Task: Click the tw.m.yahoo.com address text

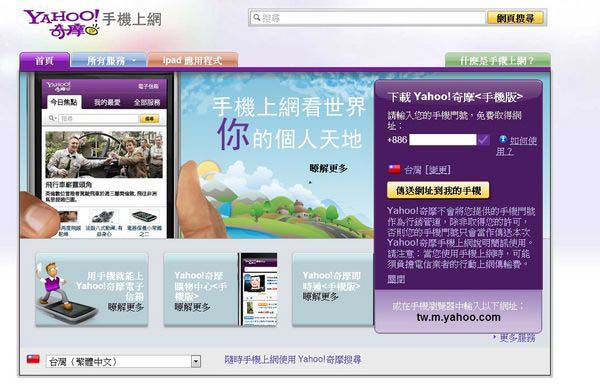Action: [458, 317]
